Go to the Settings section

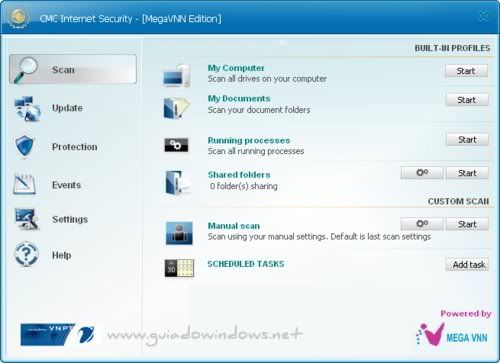(70, 219)
